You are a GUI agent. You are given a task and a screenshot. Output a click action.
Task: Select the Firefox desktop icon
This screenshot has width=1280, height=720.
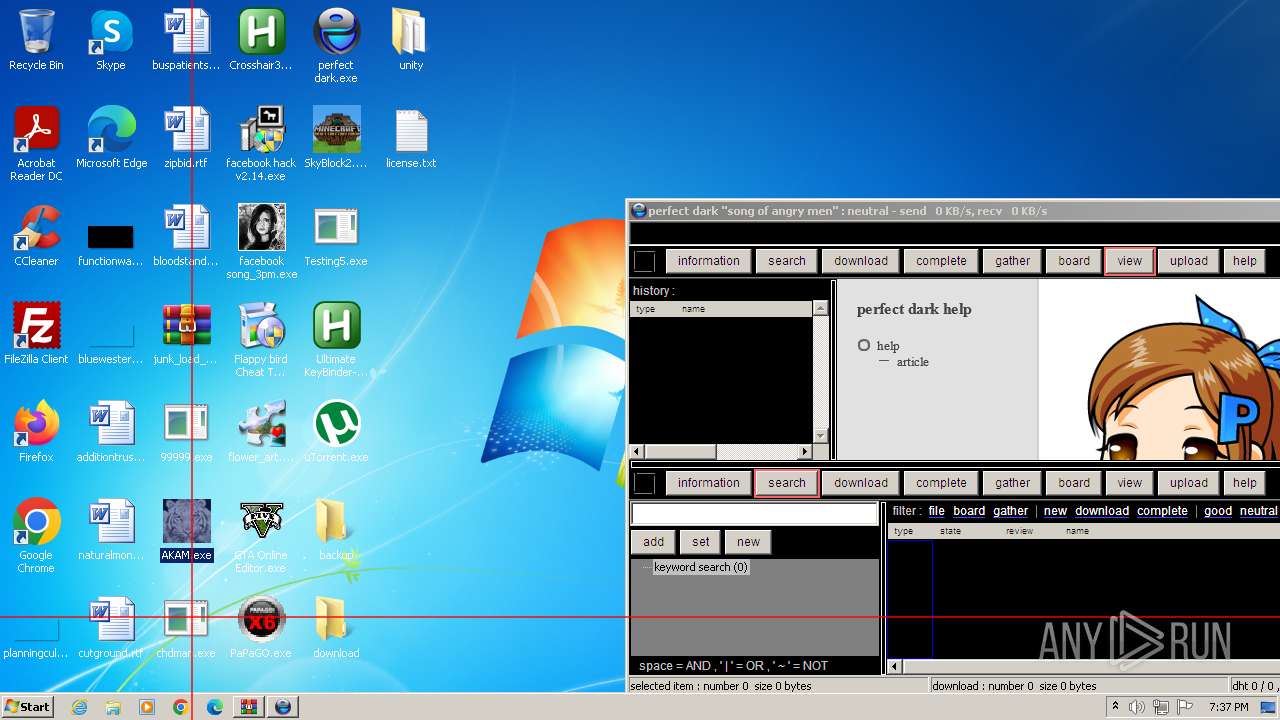(36, 432)
